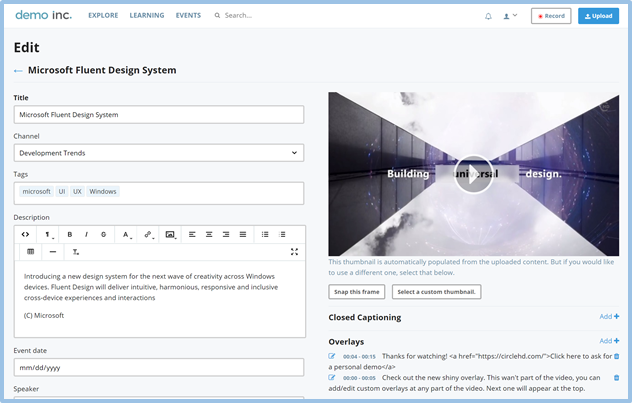
Task: Click the 00:00 - 00:05 timestamp
Action: click(359, 378)
